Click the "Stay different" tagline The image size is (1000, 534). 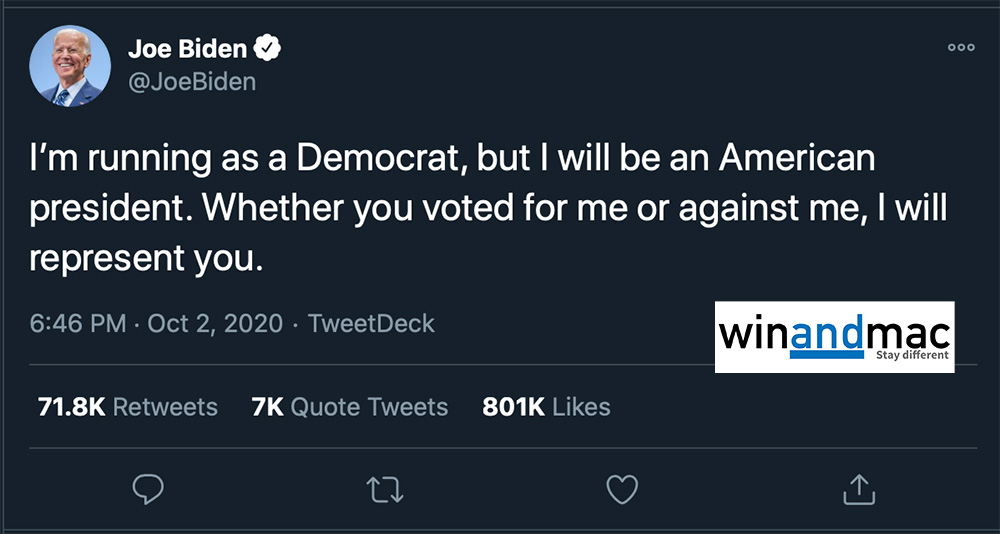click(912, 355)
